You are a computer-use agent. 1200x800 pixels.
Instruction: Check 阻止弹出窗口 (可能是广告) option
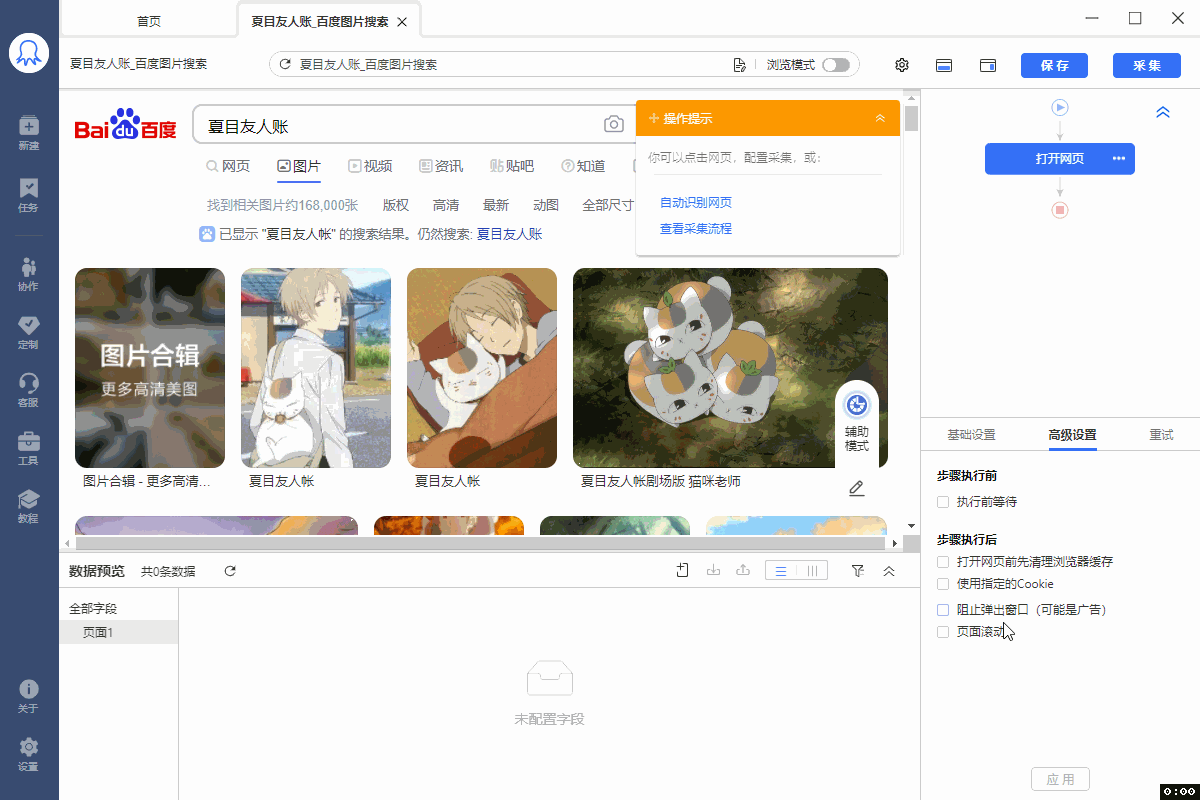pyautogui.click(x=943, y=609)
